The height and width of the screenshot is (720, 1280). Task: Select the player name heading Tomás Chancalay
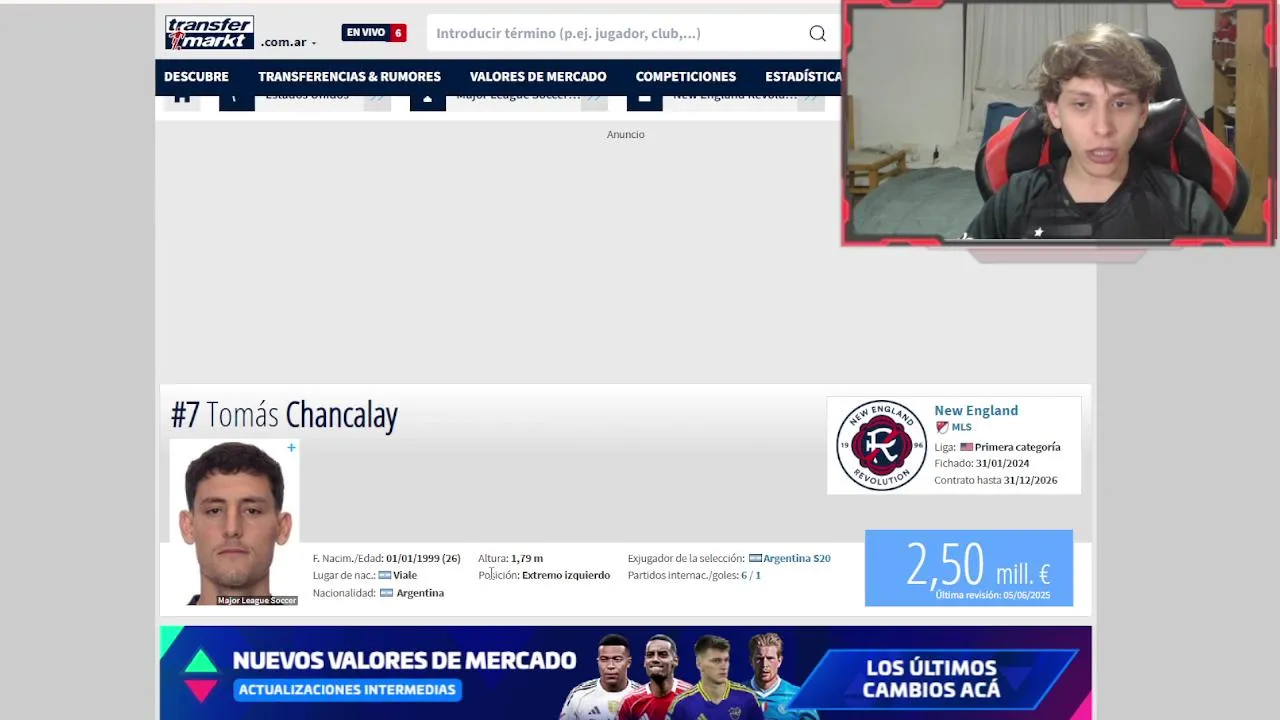(302, 415)
